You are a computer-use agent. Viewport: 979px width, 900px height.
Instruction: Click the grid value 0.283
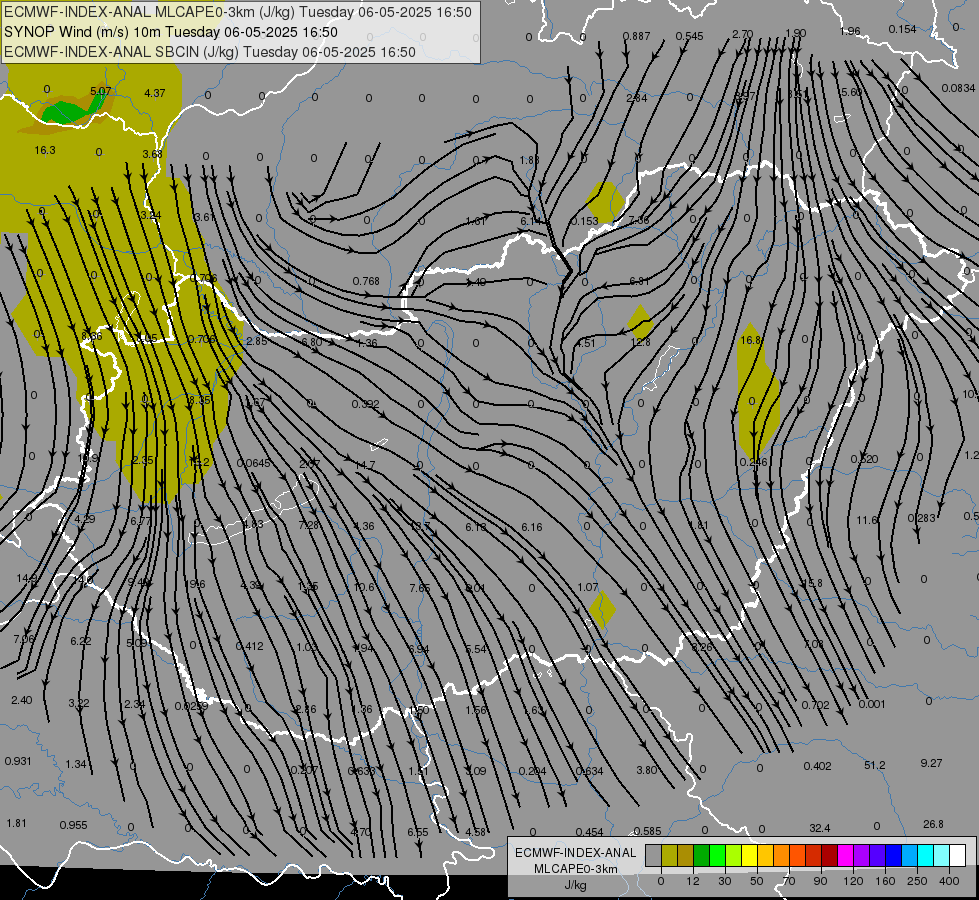922,518
